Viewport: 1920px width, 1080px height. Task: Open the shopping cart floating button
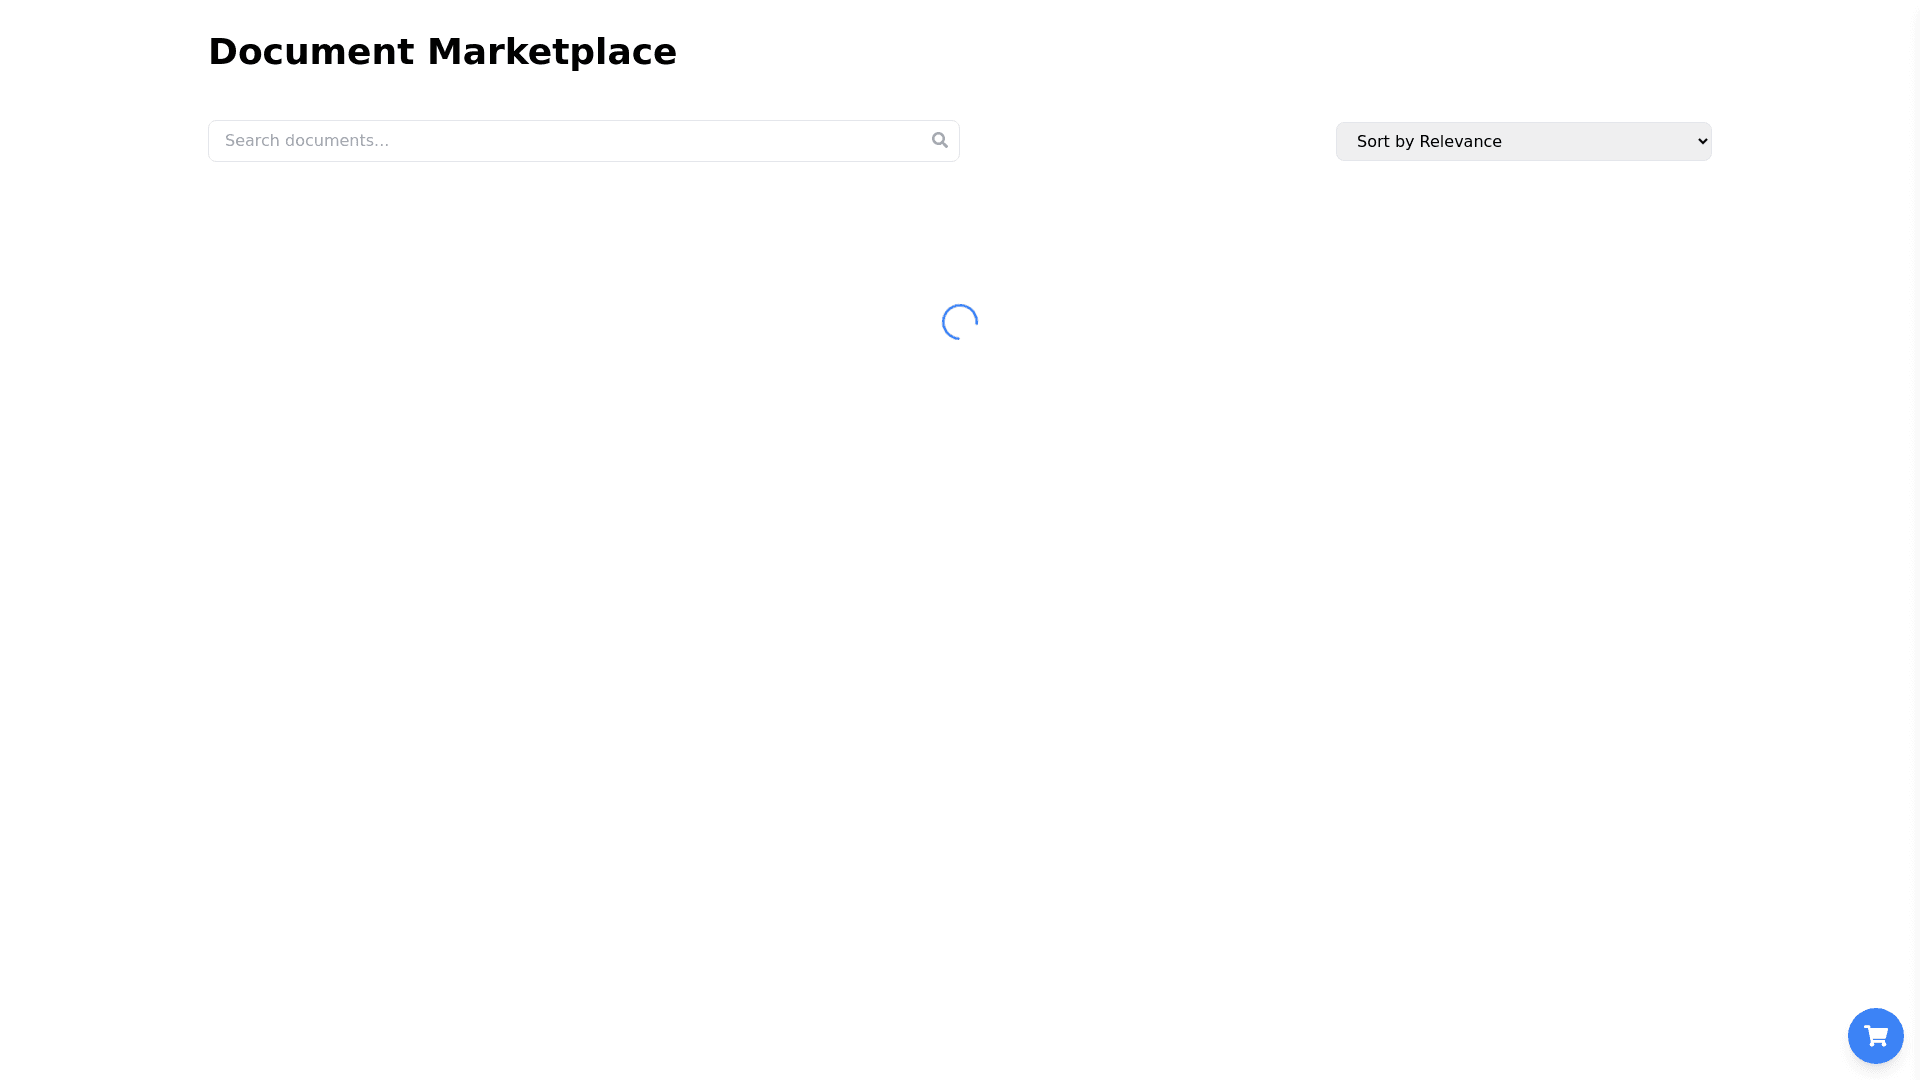[1875, 1036]
